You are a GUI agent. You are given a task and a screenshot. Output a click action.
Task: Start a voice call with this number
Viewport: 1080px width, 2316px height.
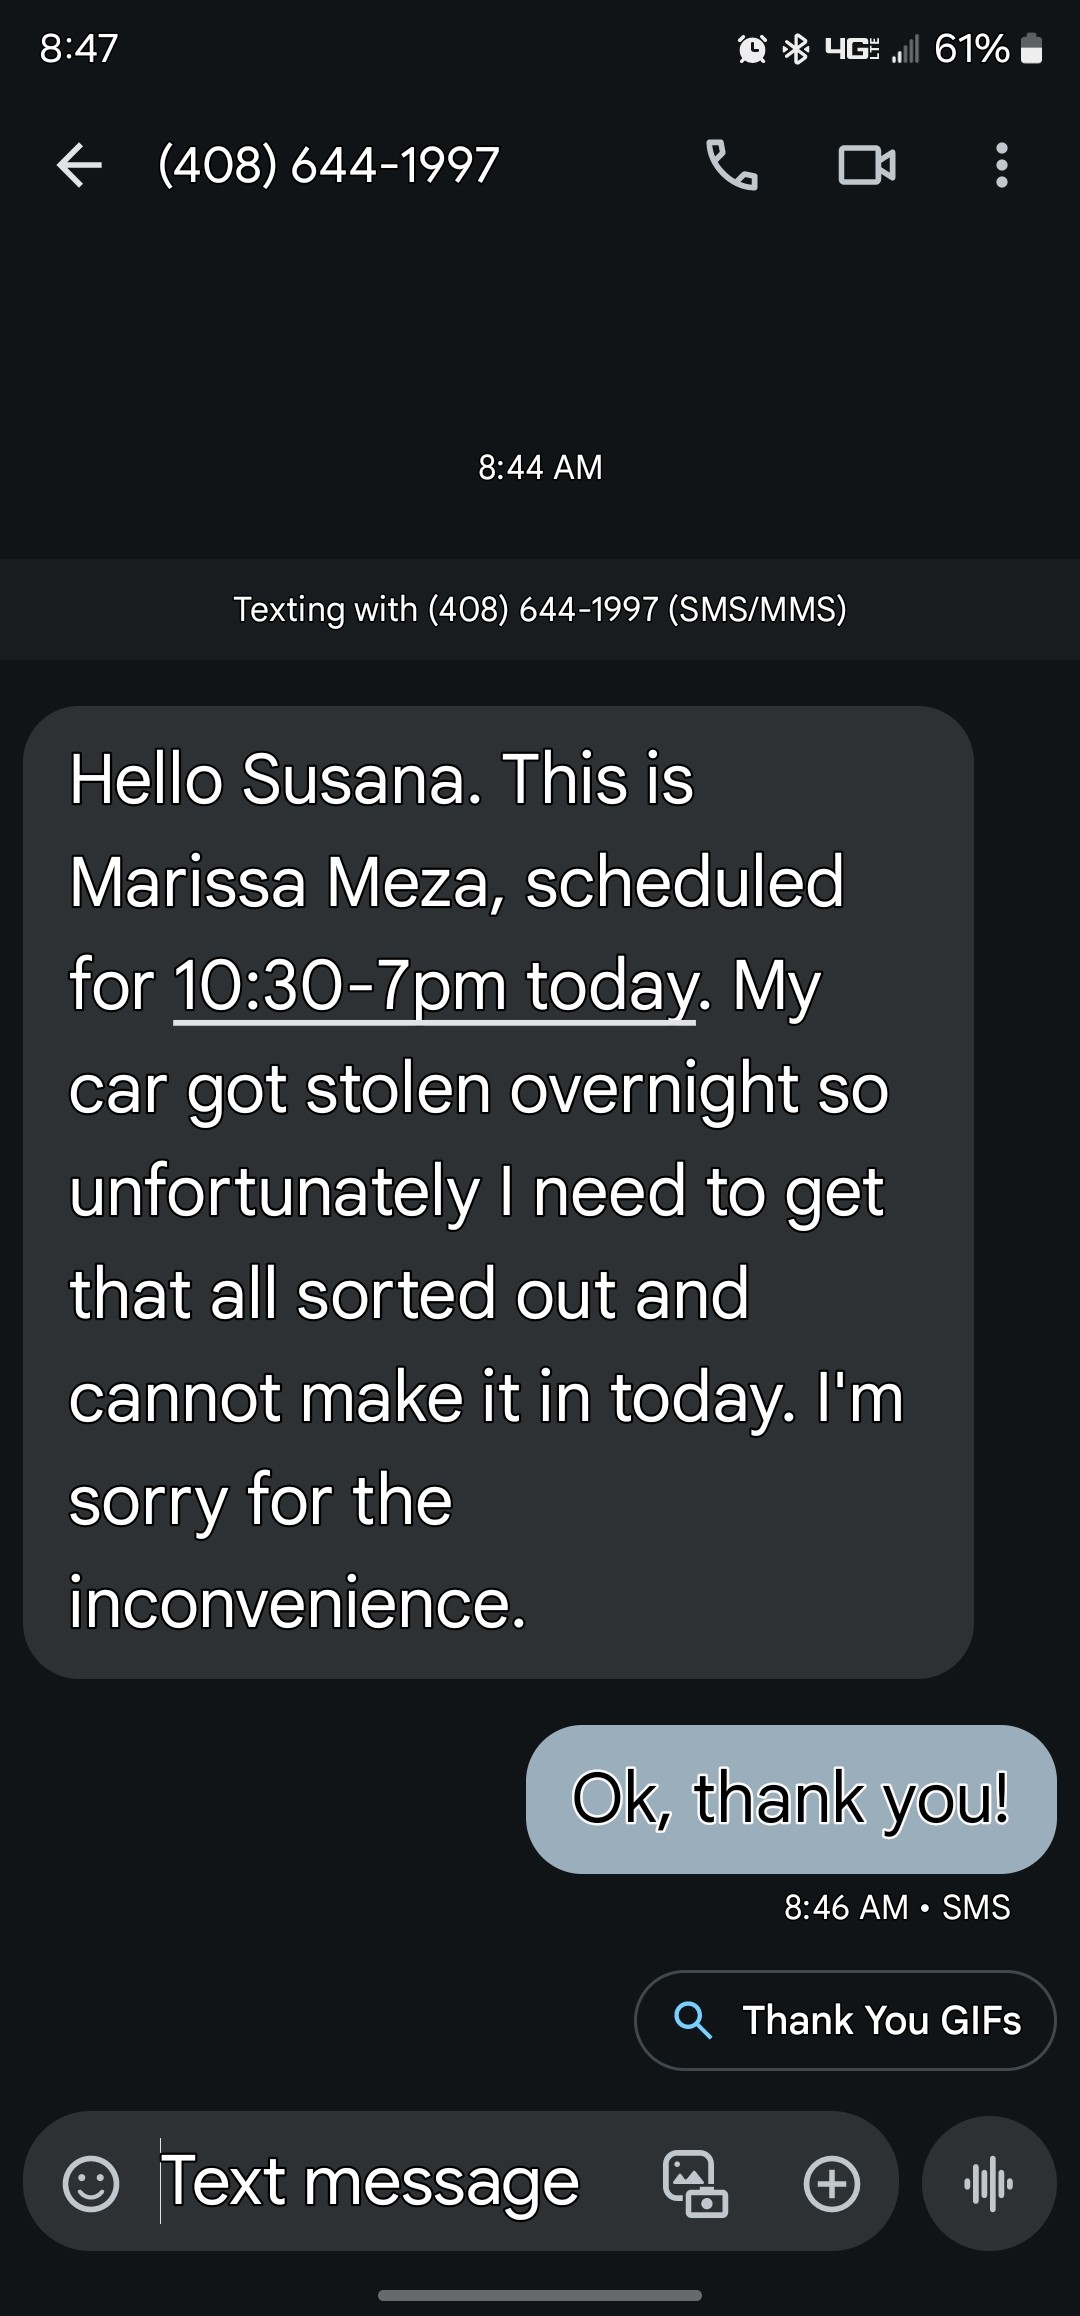732,165
